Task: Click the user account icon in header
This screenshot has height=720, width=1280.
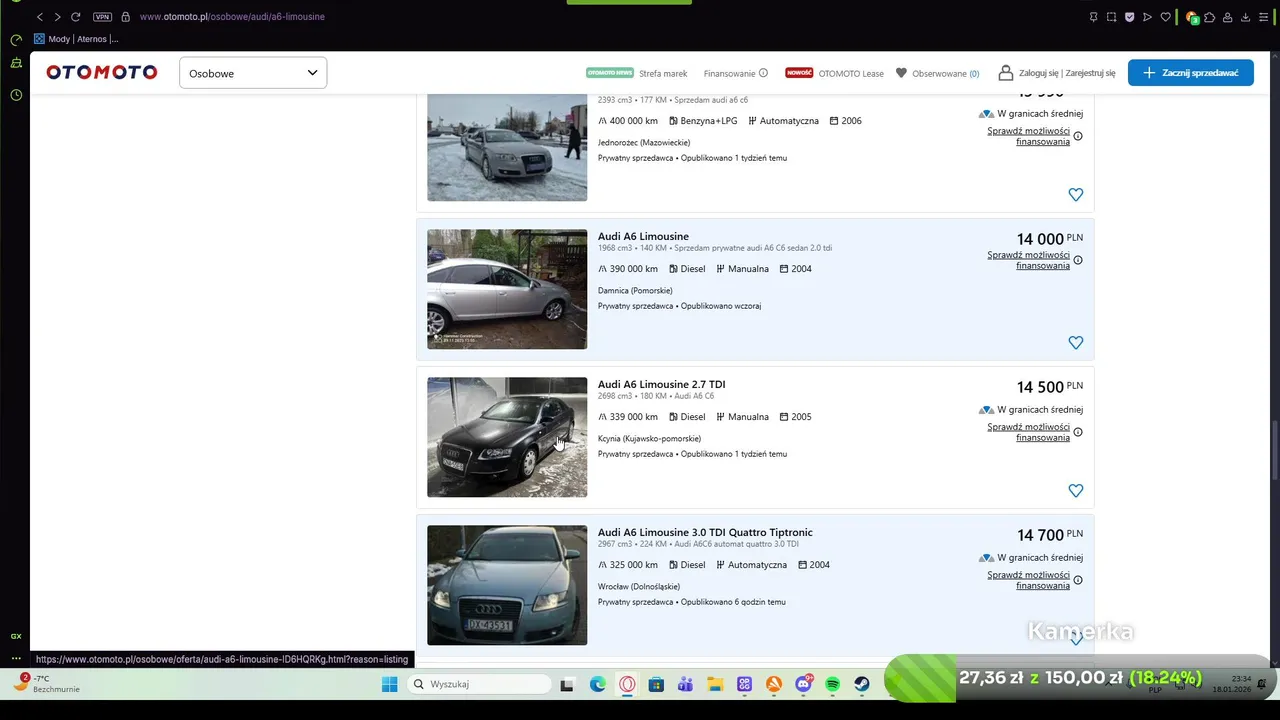Action: [1005, 73]
